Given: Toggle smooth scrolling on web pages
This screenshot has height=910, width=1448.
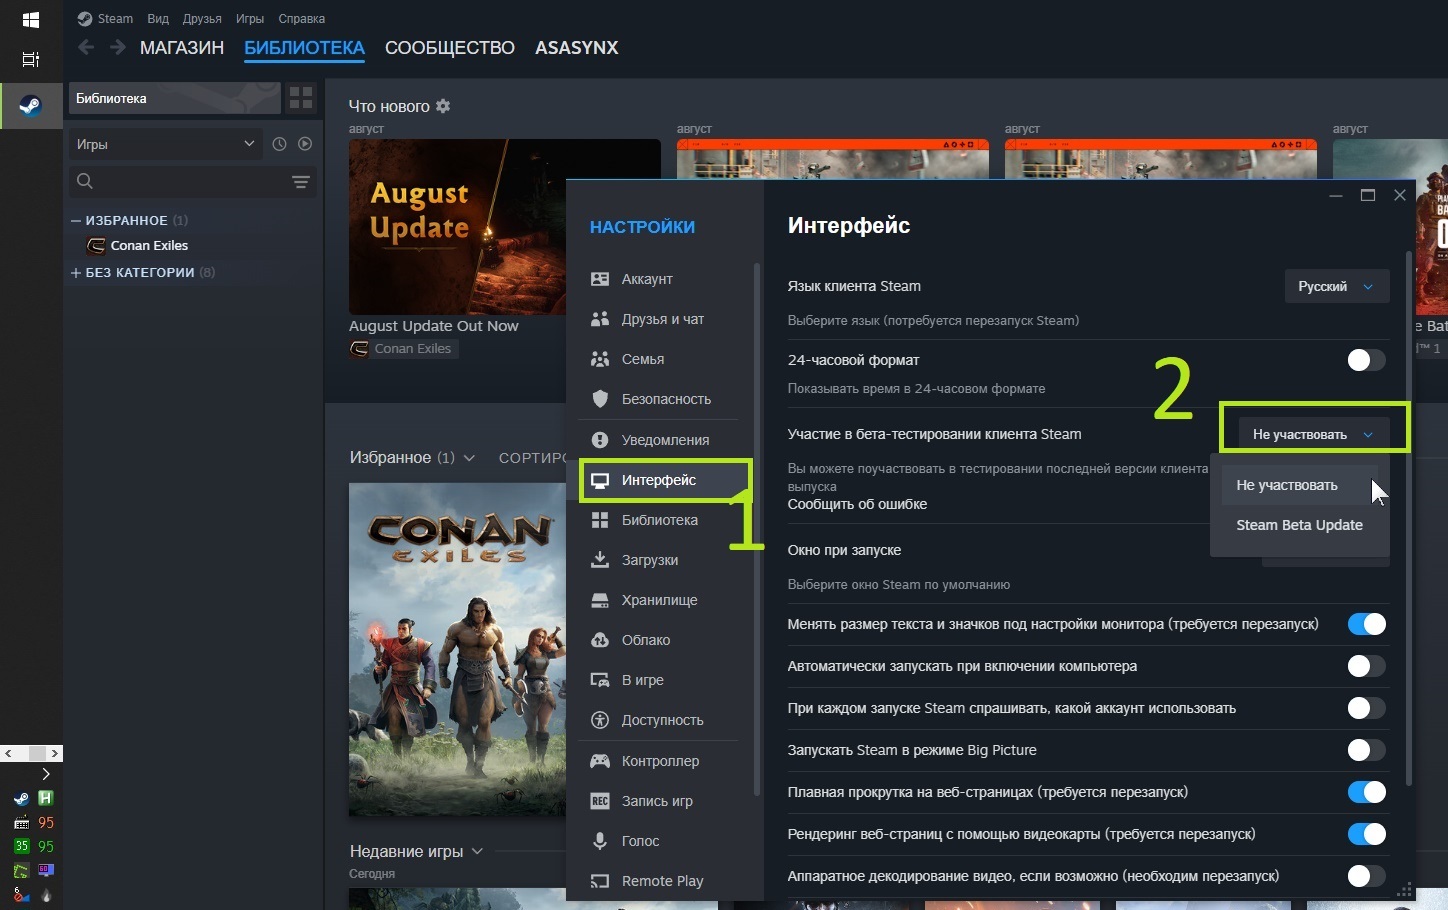Looking at the screenshot, I should [x=1366, y=792].
